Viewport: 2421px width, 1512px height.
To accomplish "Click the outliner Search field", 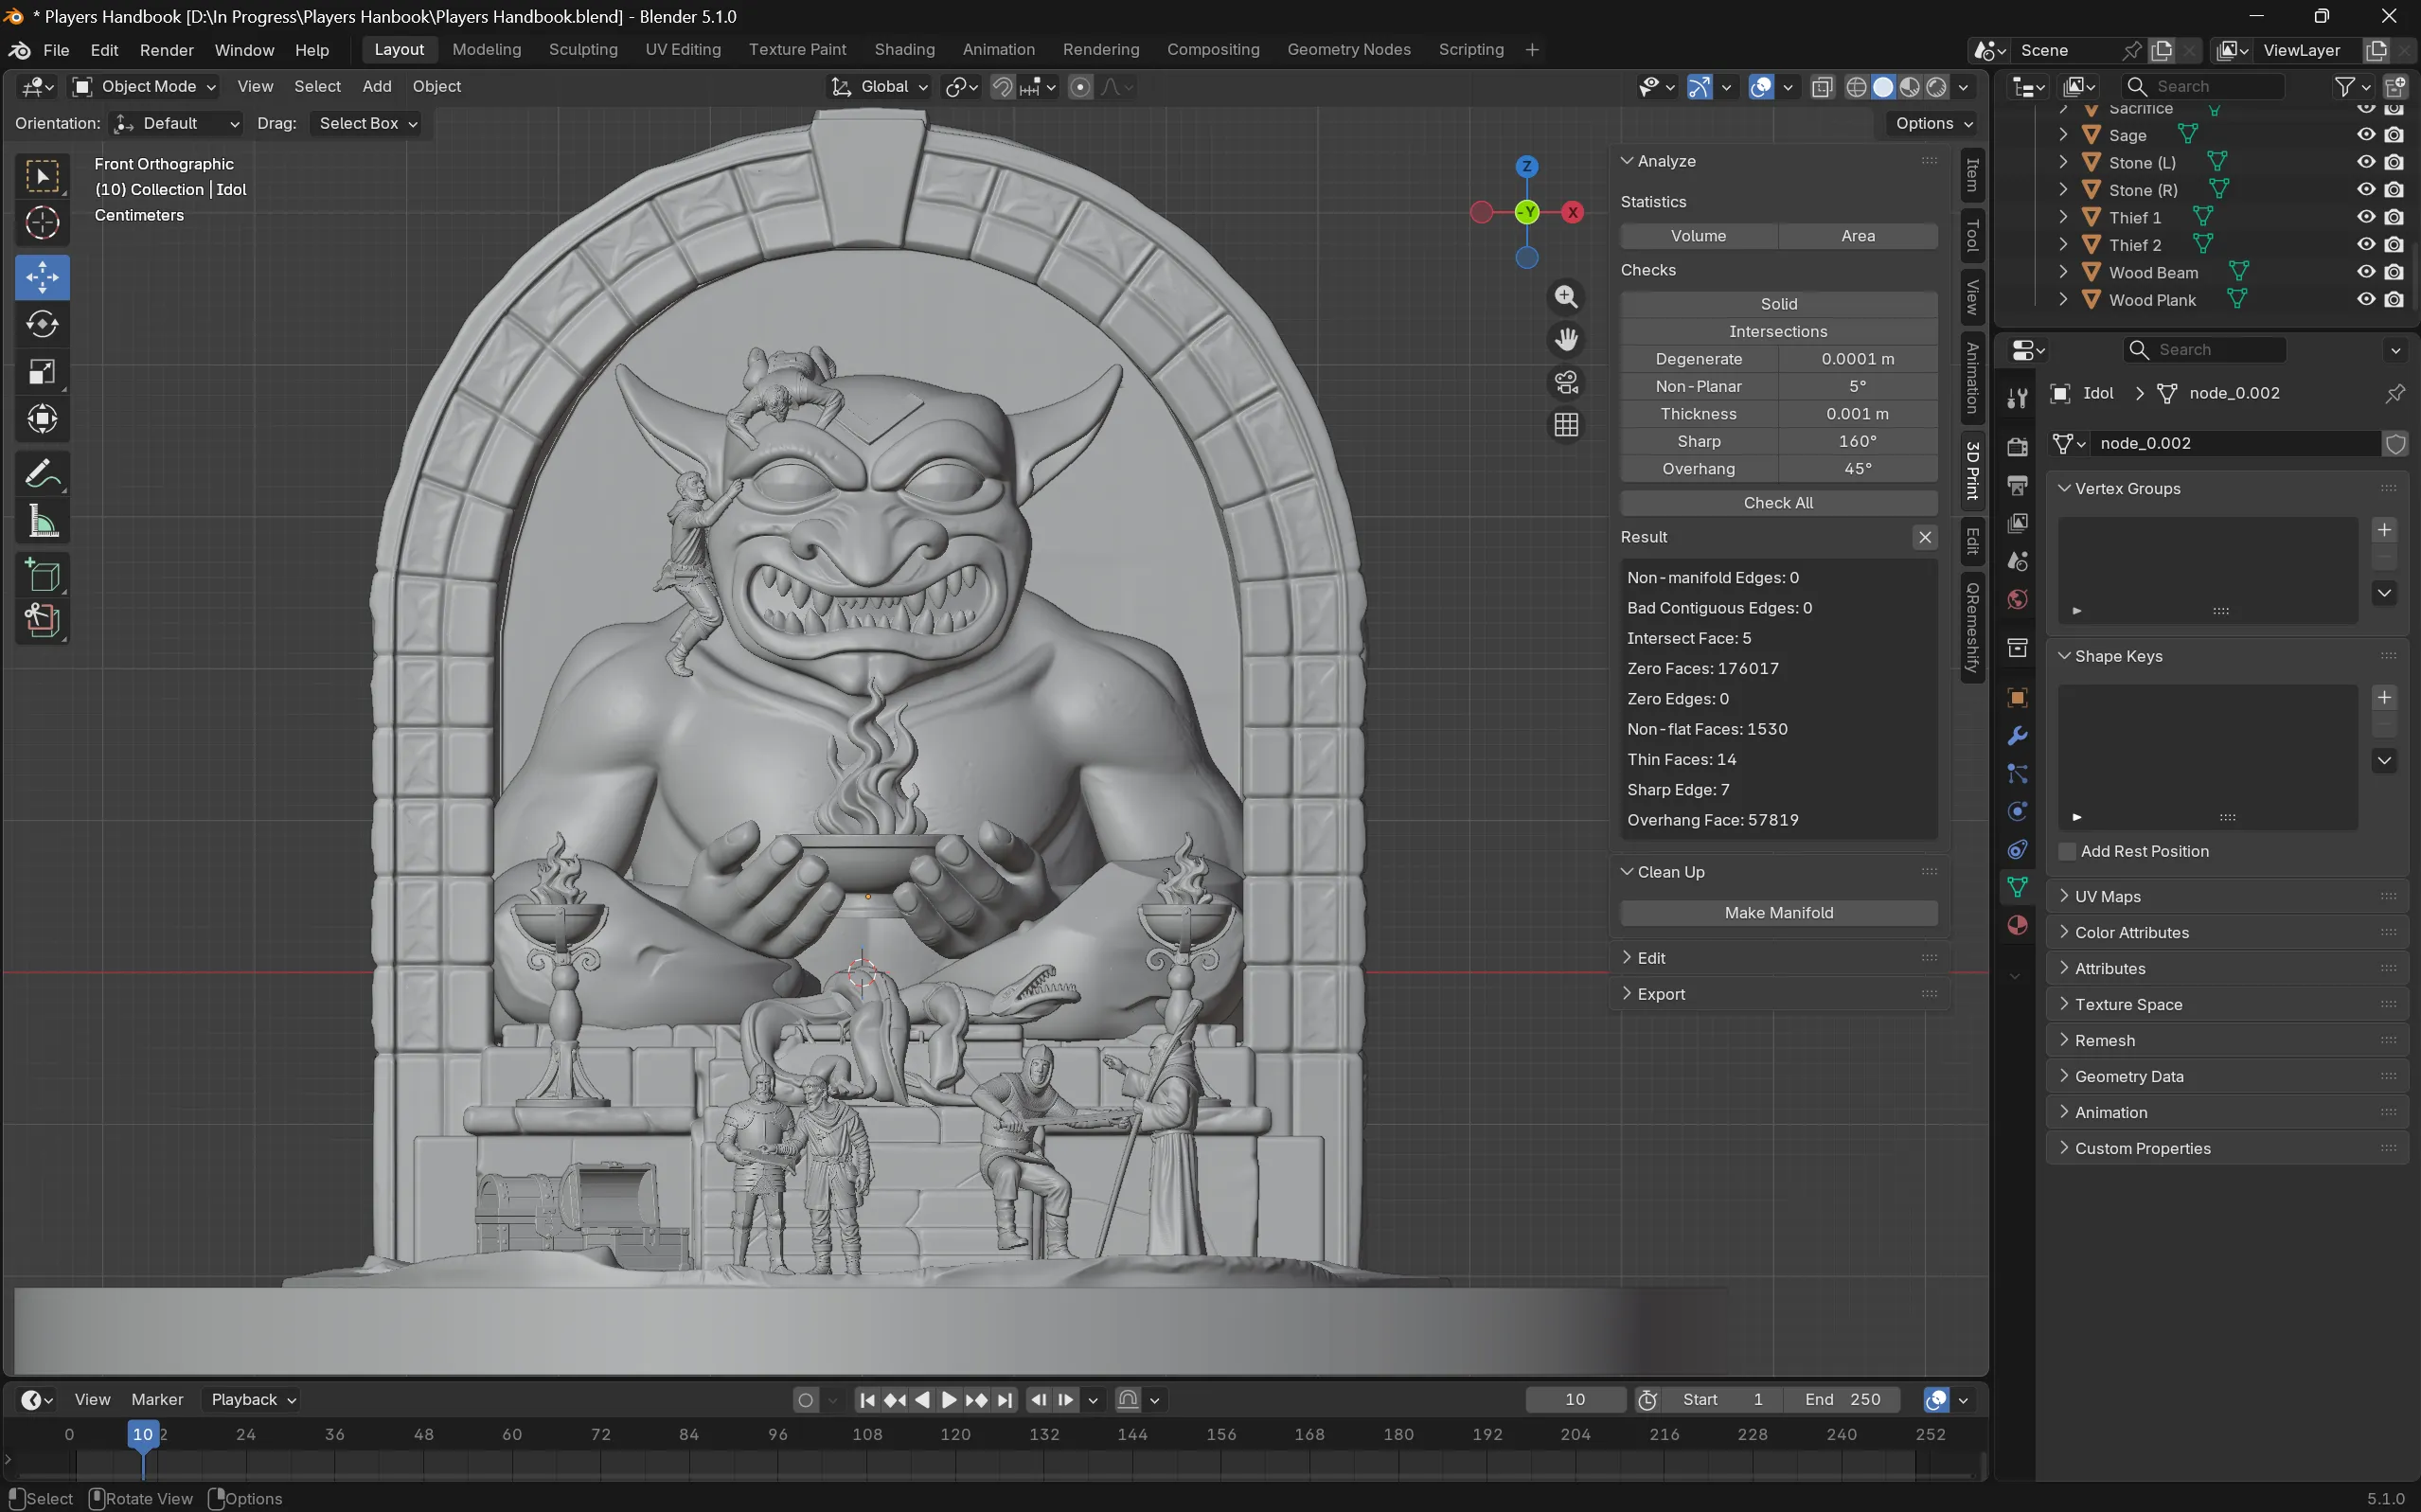I will click(2204, 87).
